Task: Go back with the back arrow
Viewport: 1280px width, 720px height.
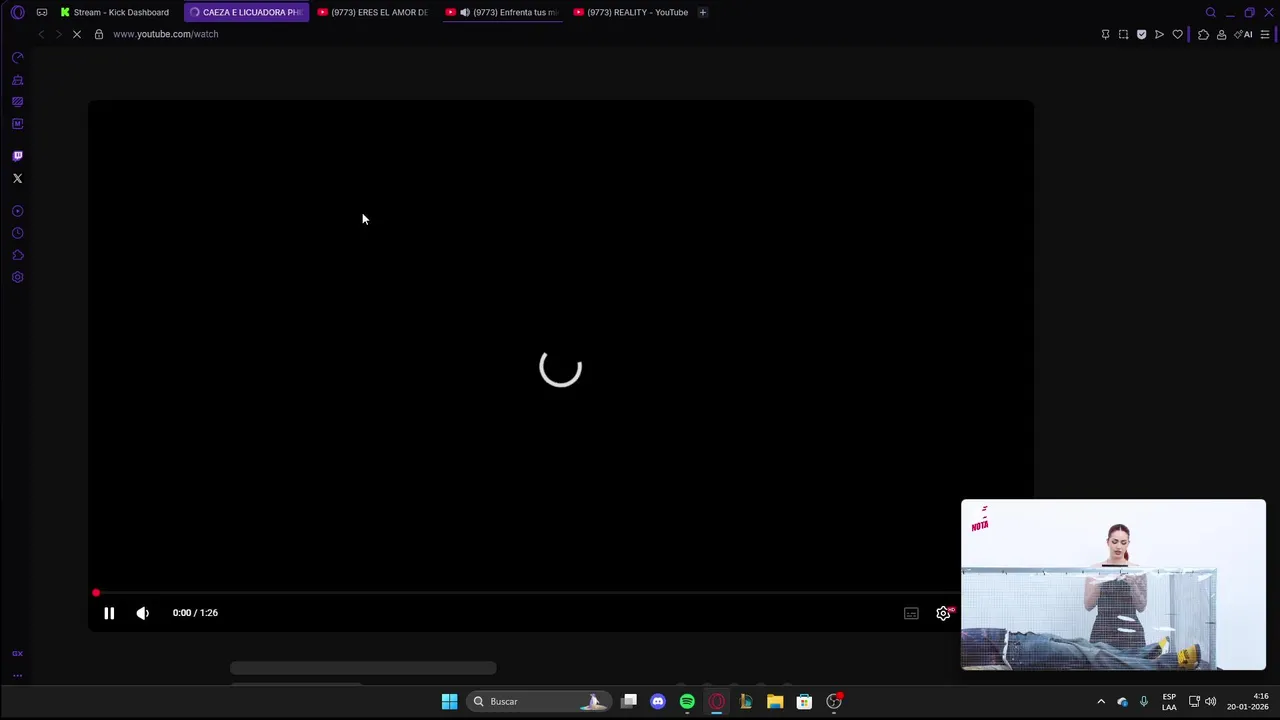Action: coord(41,34)
